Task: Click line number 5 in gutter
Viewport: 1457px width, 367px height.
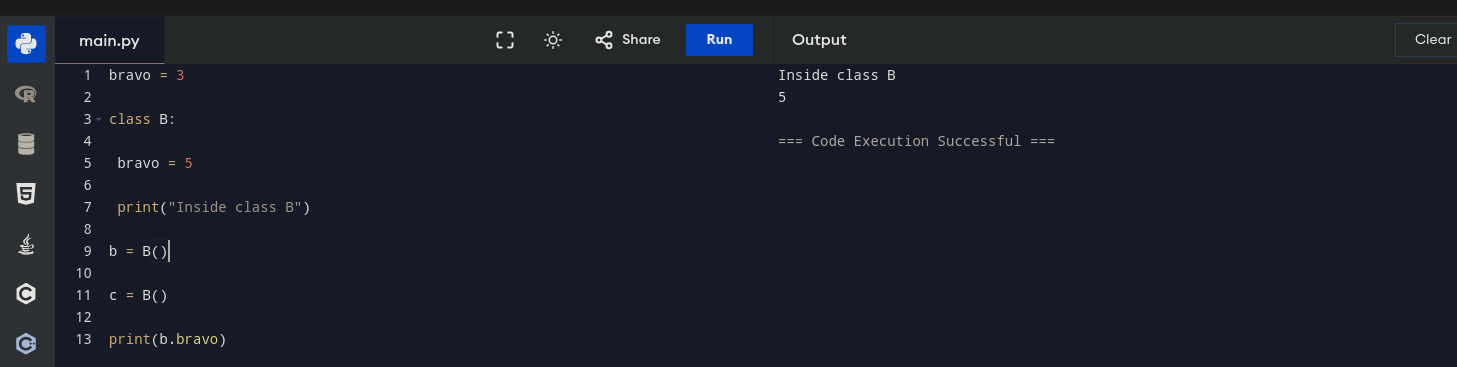Action: [88, 163]
